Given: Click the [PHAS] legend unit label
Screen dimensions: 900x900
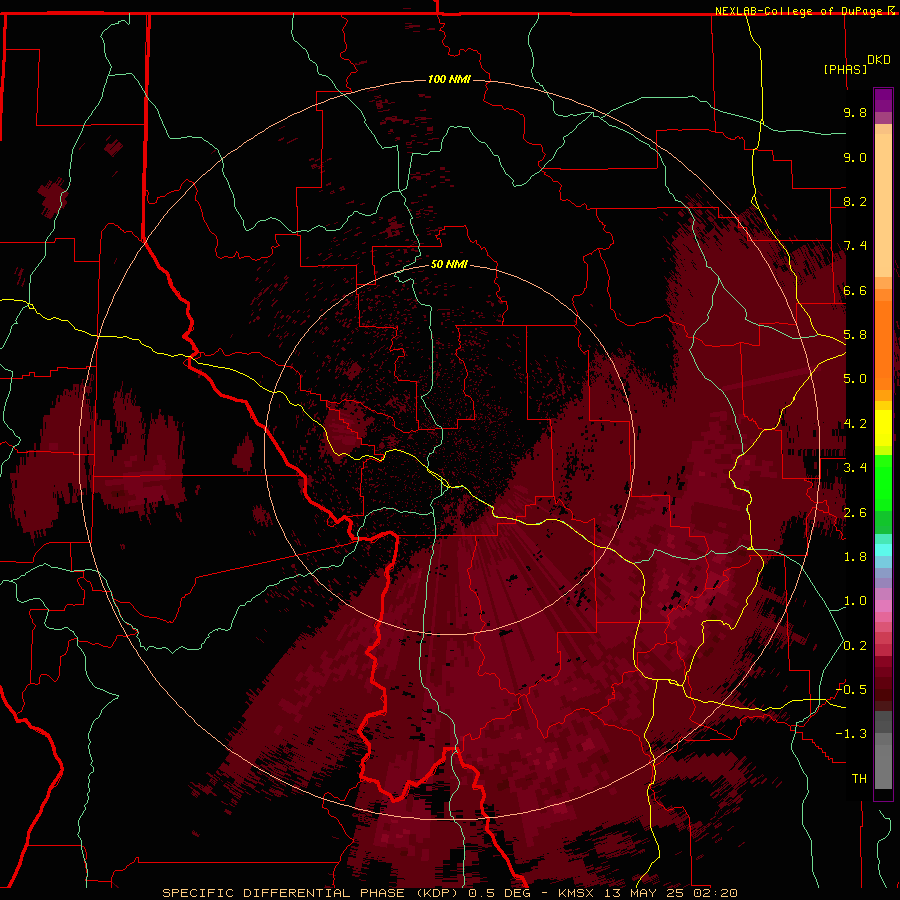Looking at the screenshot, I should [845, 69].
